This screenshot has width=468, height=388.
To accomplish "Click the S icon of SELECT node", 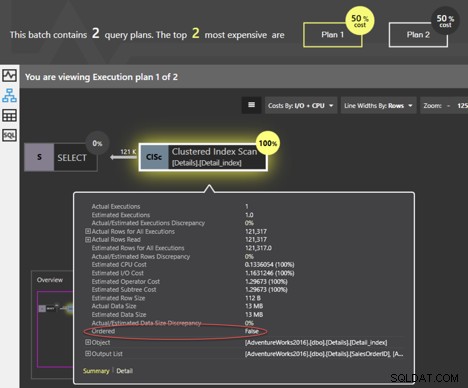I will (39, 157).
